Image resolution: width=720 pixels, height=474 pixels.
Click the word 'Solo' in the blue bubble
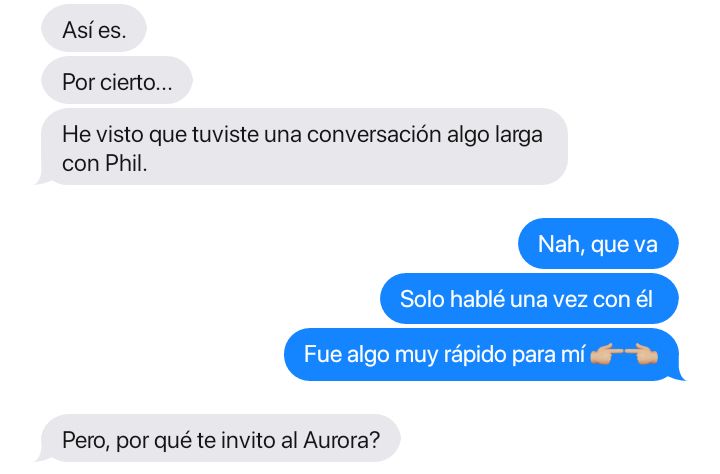(x=421, y=299)
